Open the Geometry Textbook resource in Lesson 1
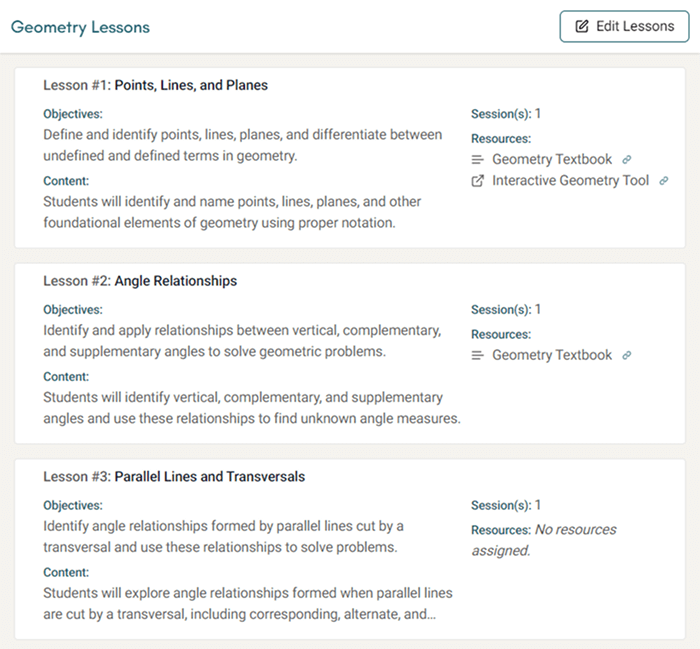This screenshot has width=700, height=649. (551, 160)
